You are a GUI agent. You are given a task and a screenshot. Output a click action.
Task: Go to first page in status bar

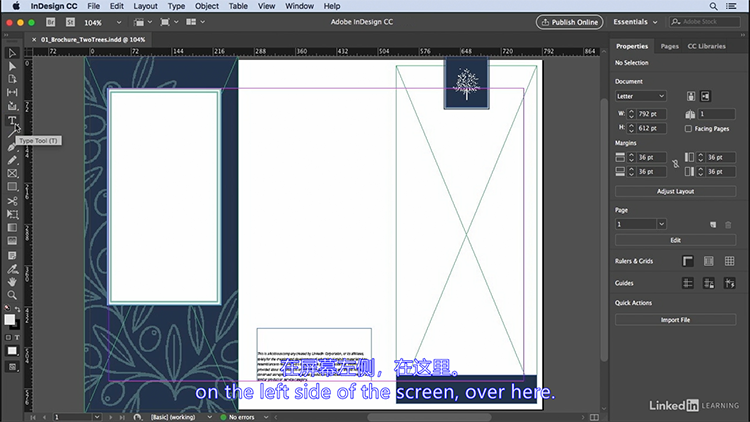33,417
